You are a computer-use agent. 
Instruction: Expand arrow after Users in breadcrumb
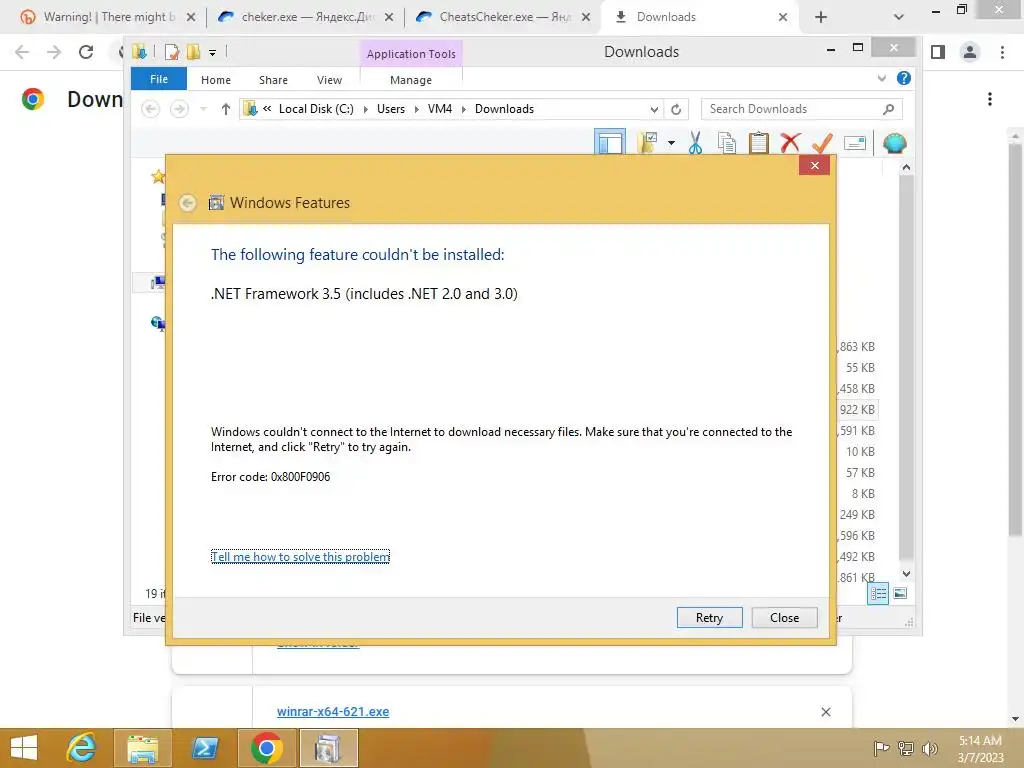(417, 109)
